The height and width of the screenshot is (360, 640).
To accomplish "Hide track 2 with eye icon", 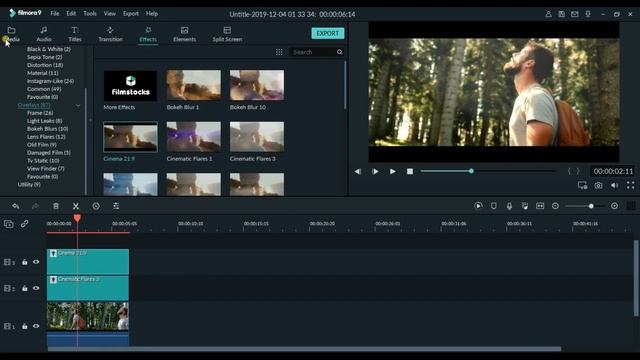I will [36, 288].
